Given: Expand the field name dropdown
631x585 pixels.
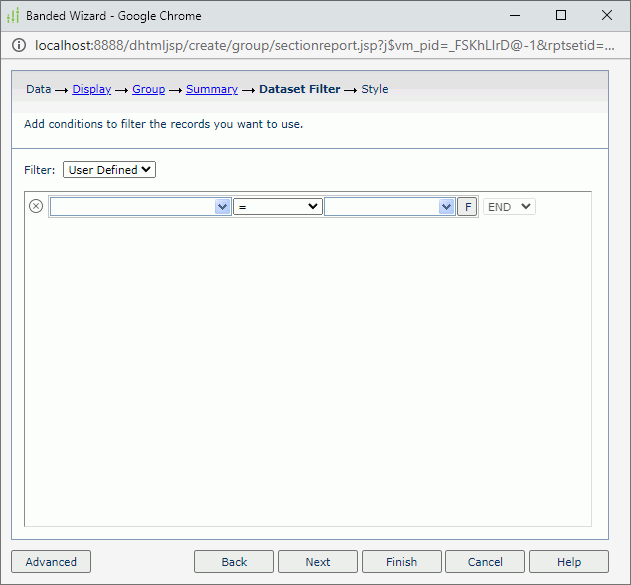Looking at the screenshot, I should (140, 207).
